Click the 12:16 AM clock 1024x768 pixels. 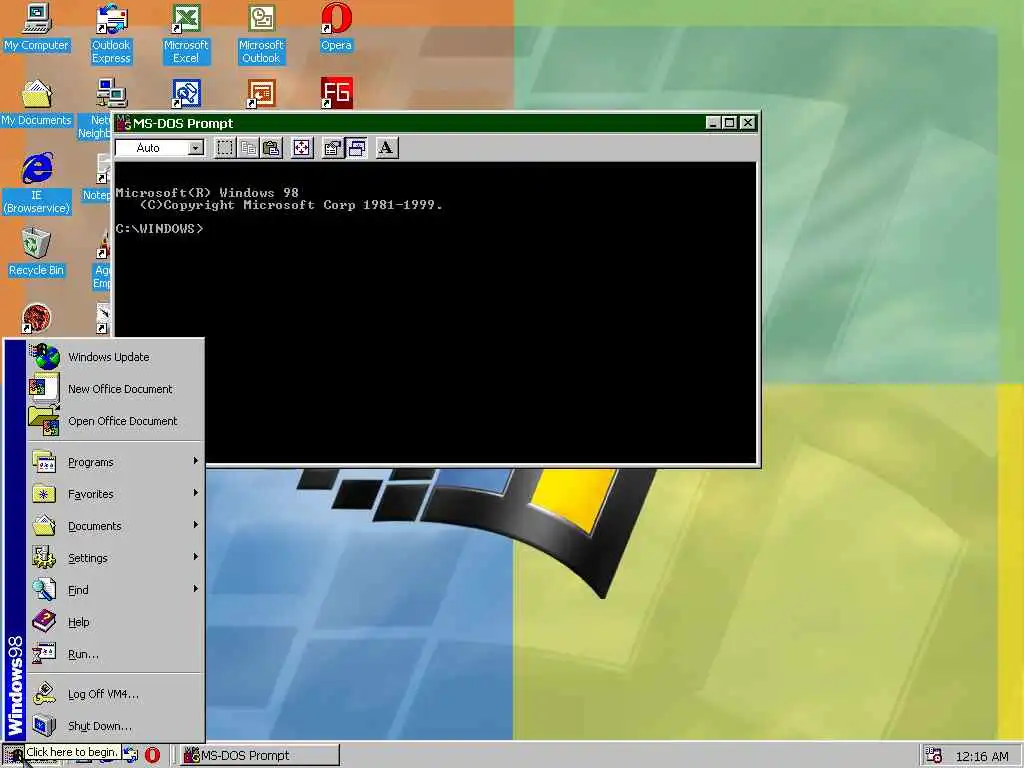click(982, 756)
